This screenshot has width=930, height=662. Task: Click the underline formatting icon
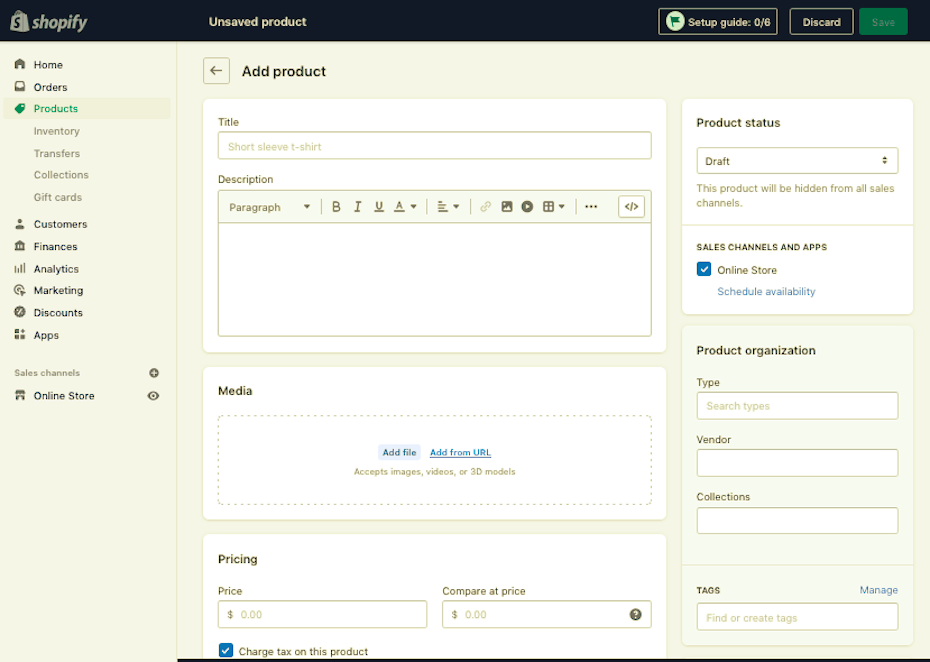379,207
